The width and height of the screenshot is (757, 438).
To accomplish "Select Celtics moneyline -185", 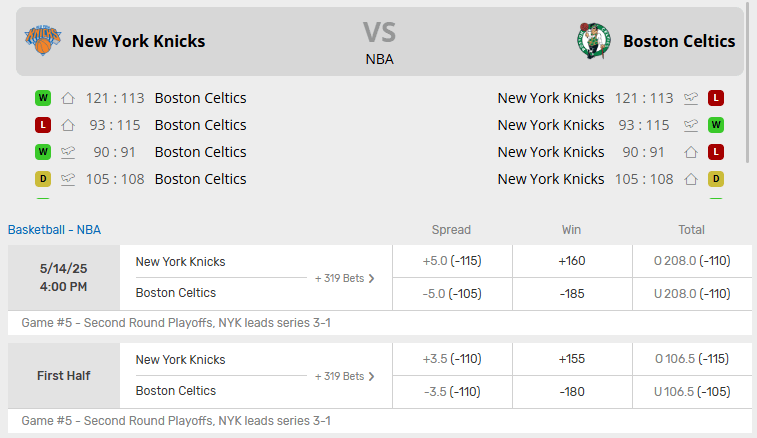I will 572,294.
